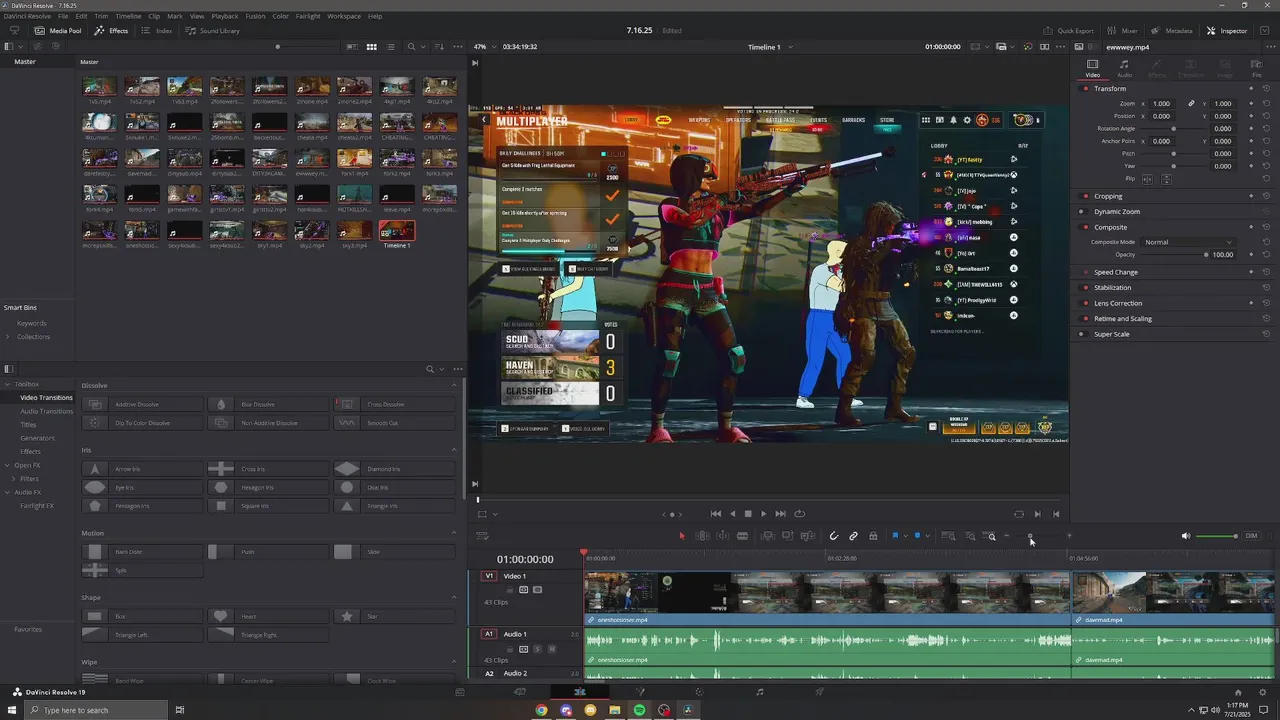
Task: Toggle the Inspector panel
Action: [x=1227, y=31]
